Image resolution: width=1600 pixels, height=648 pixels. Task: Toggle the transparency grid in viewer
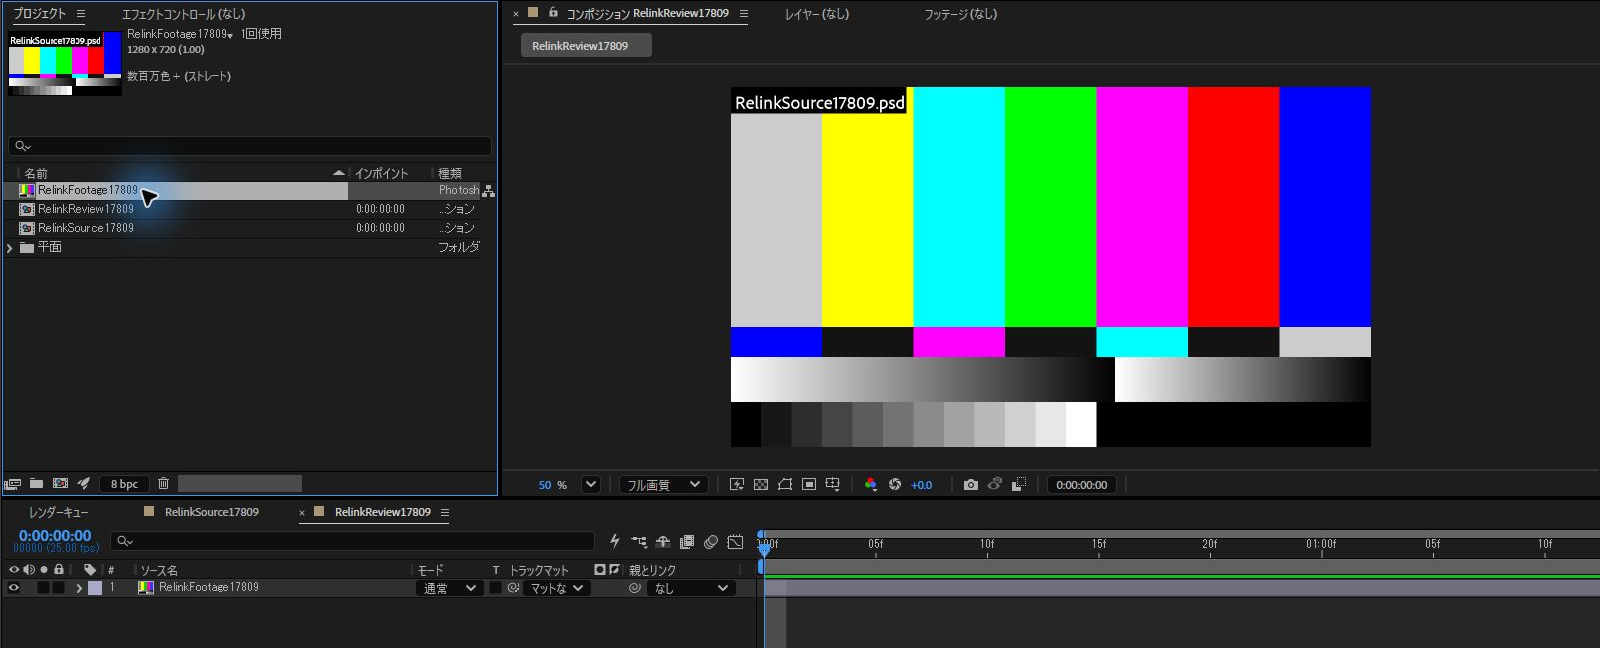pos(761,485)
